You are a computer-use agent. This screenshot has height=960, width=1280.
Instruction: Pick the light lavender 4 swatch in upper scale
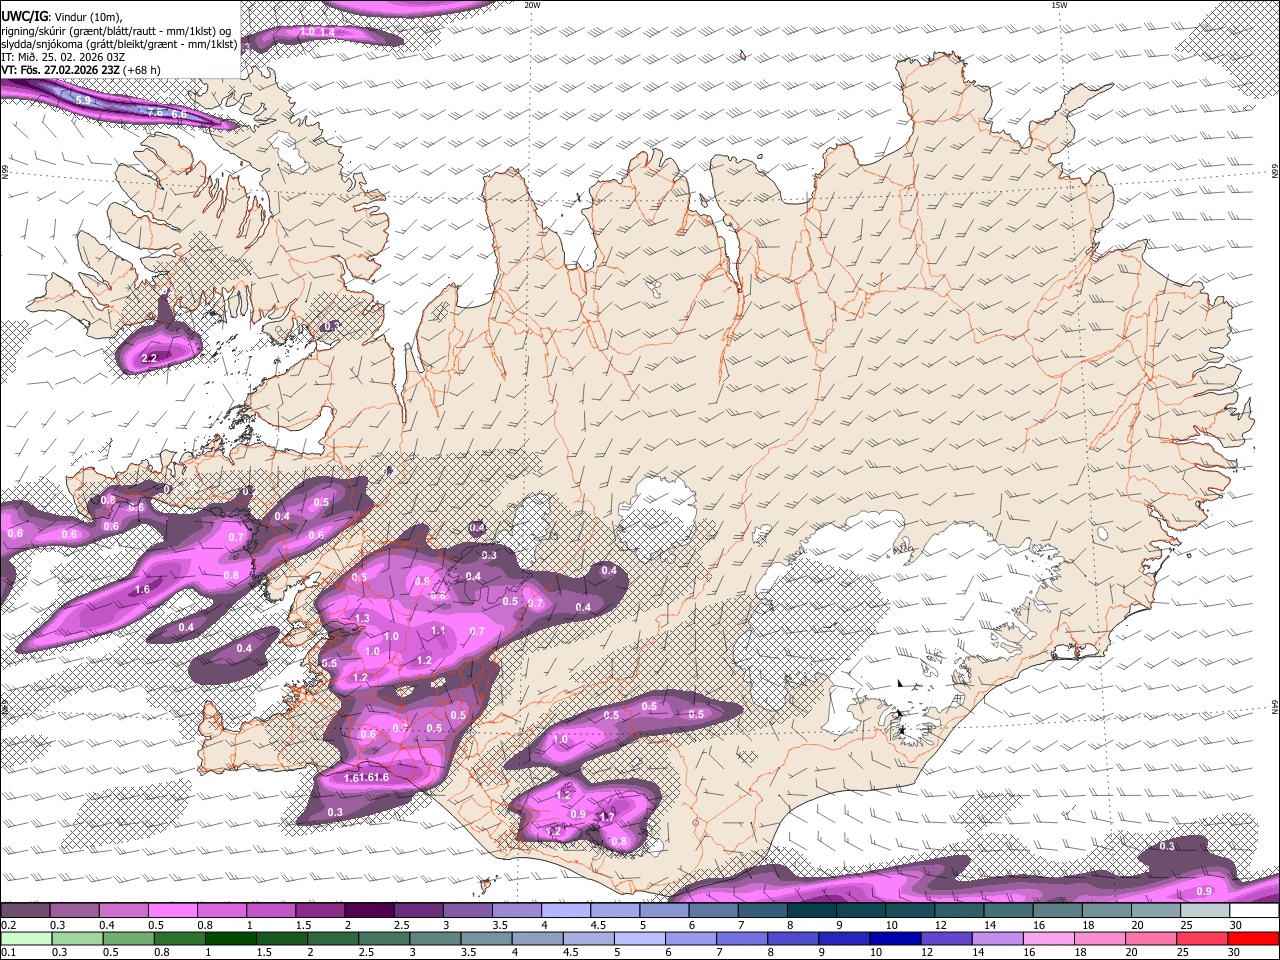(x=566, y=910)
